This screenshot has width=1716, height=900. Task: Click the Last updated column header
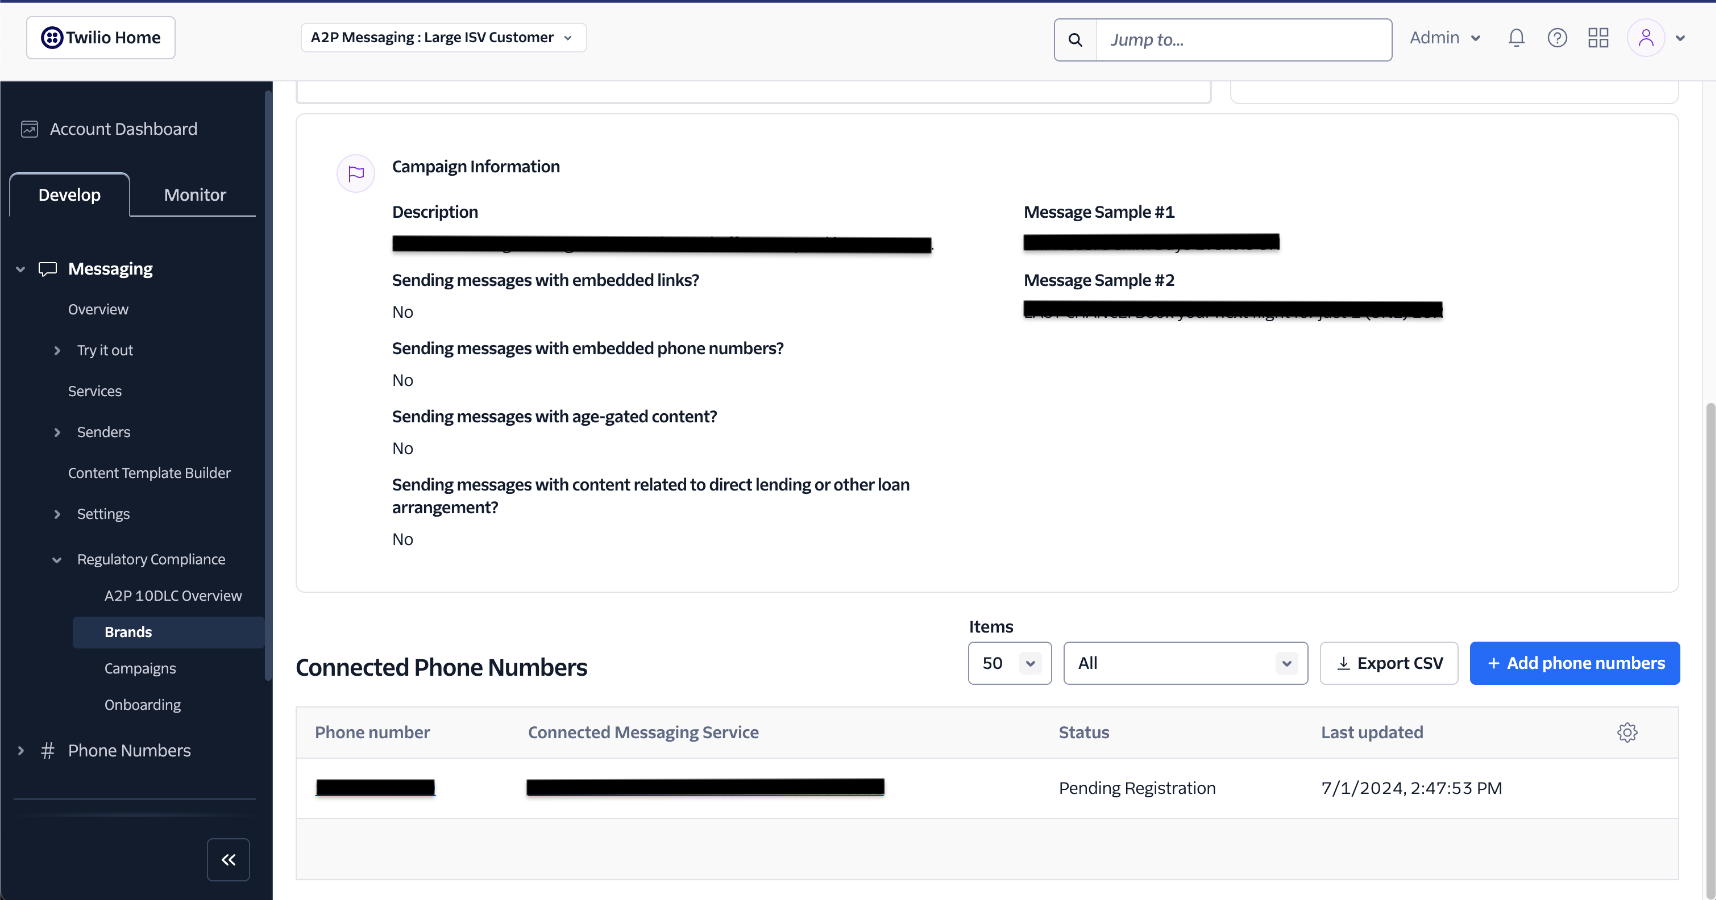(x=1372, y=733)
